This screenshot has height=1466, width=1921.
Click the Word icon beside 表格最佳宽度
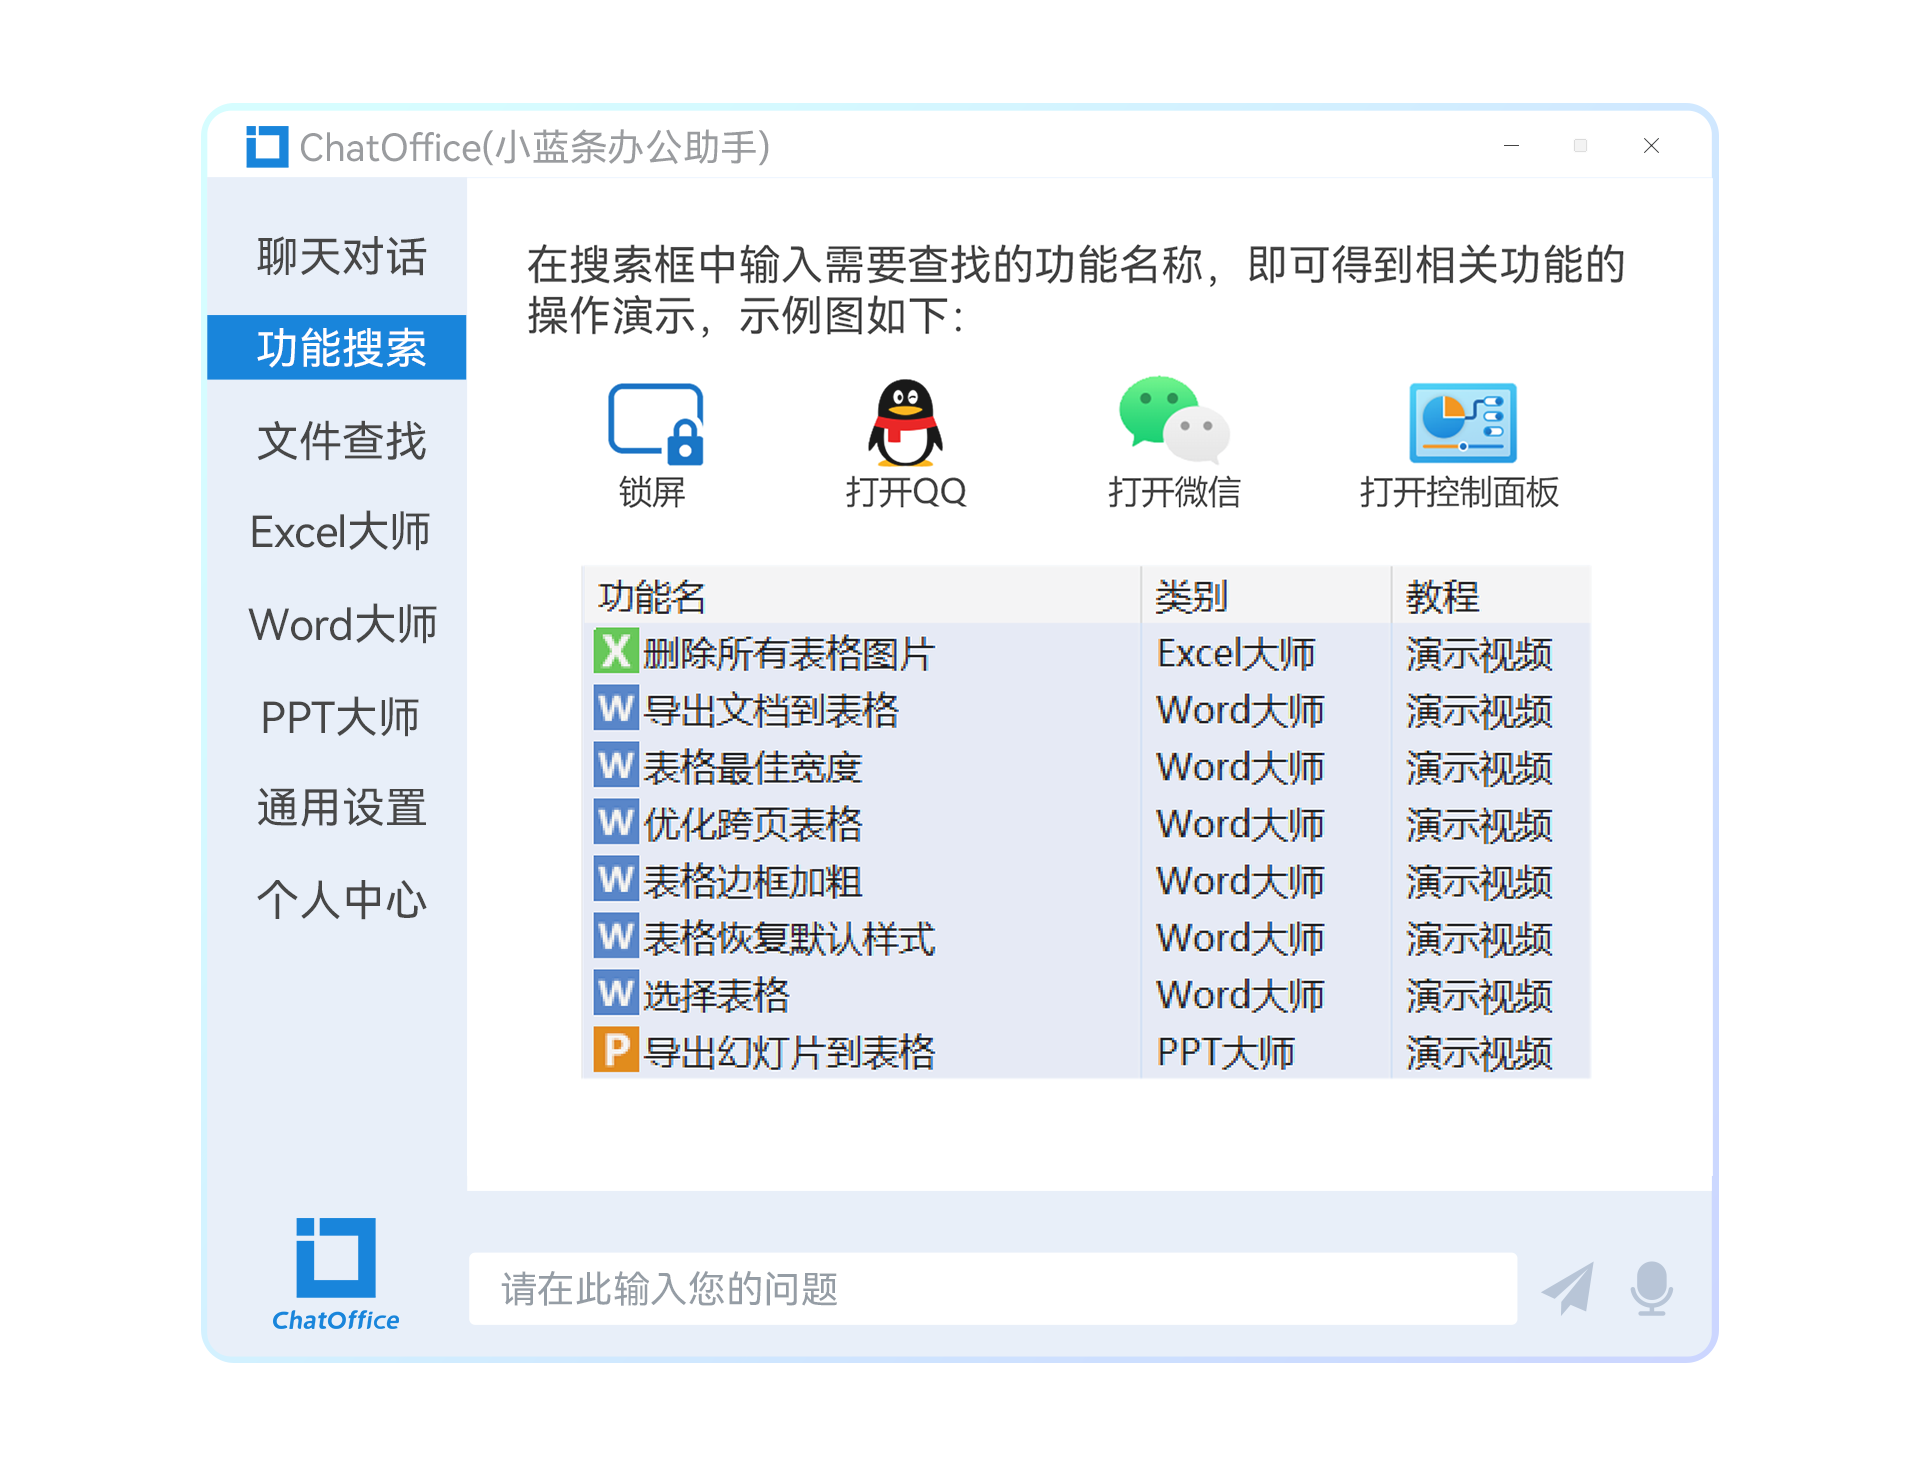point(616,766)
